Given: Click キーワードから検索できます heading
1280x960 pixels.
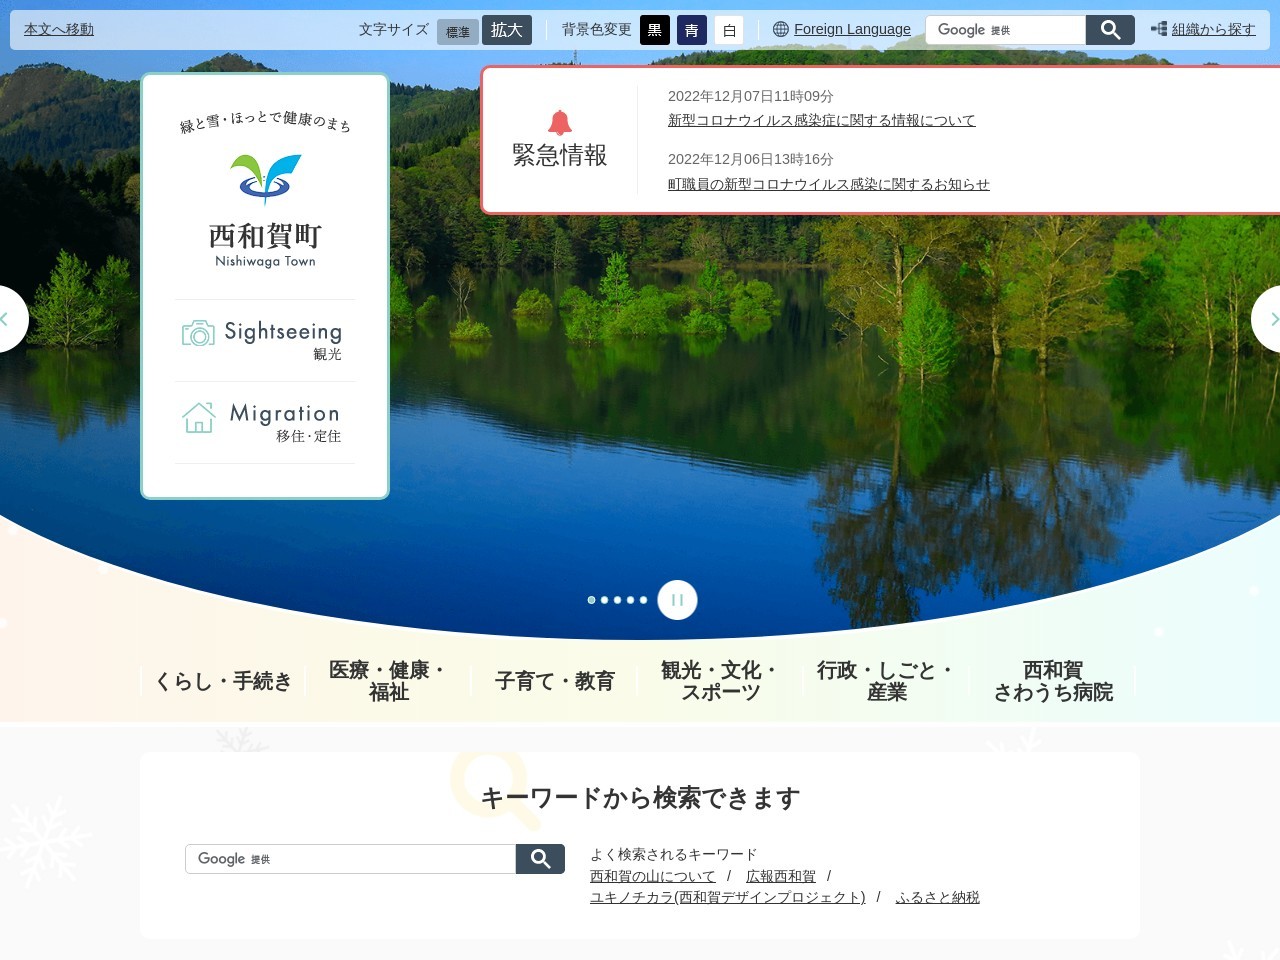Looking at the screenshot, I should point(640,798).
